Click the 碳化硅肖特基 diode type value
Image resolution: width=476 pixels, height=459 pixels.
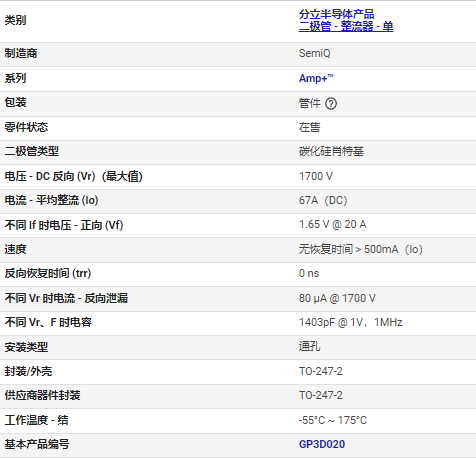pos(331,151)
